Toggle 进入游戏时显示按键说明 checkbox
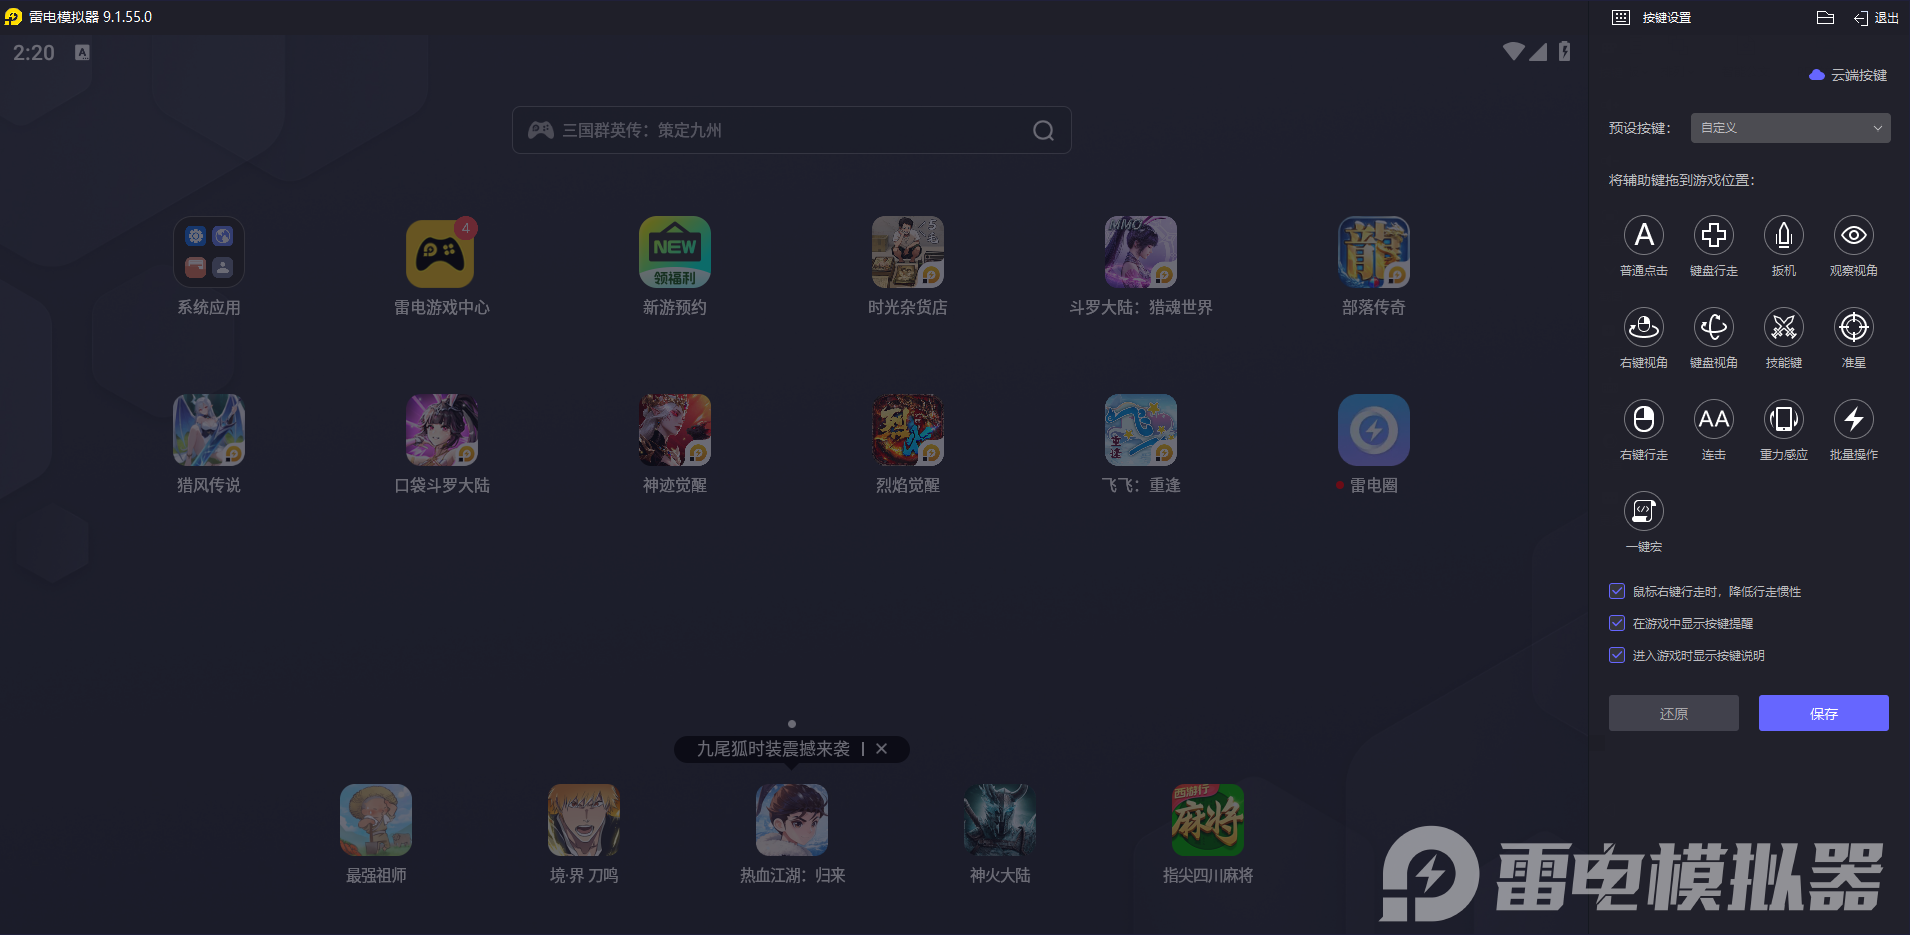 click(1617, 655)
